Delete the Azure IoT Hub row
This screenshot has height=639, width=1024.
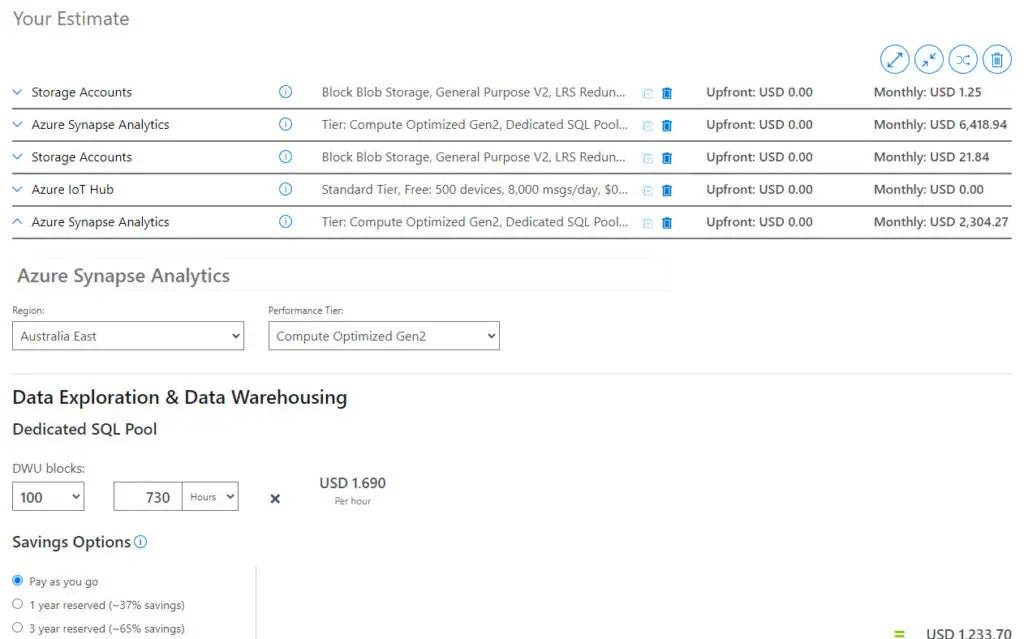[667, 191]
